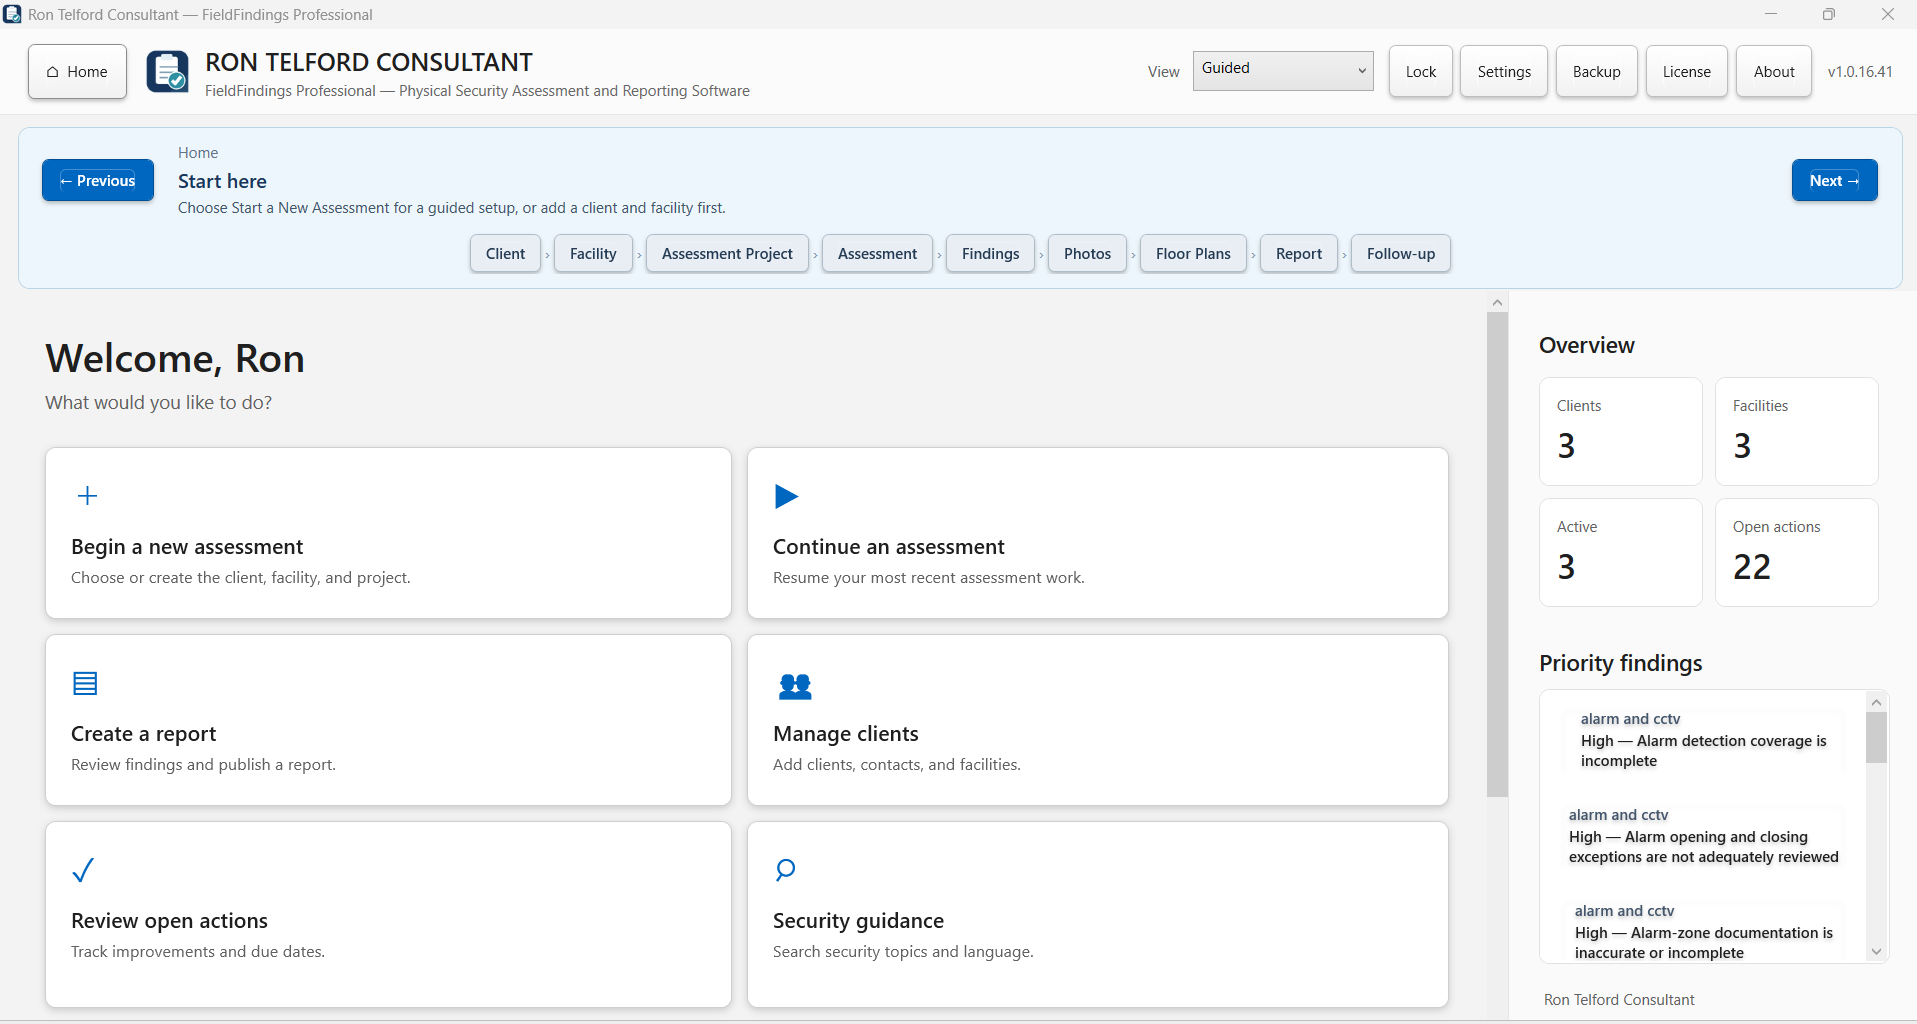Viewport: 1917px width, 1024px height.
Task: Go to the Report workflow step
Action: 1298,254
